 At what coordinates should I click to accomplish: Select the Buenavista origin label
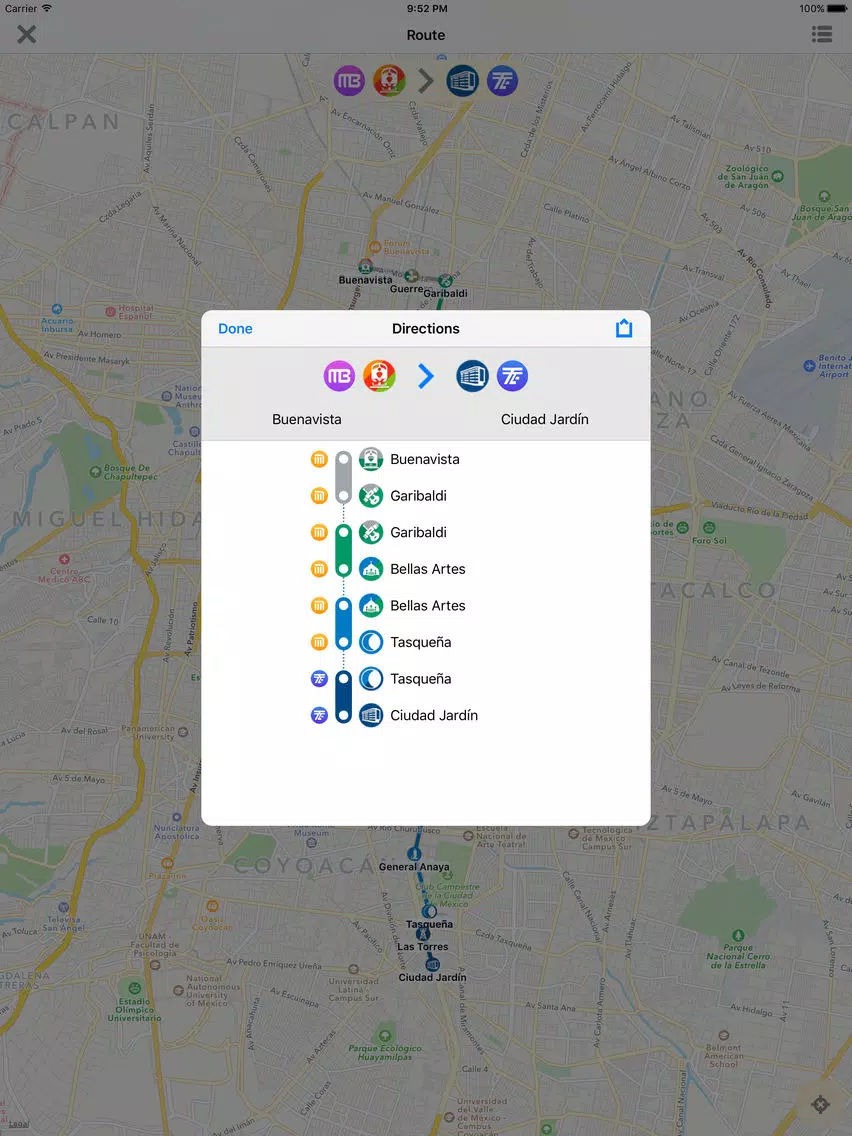click(306, 419)
